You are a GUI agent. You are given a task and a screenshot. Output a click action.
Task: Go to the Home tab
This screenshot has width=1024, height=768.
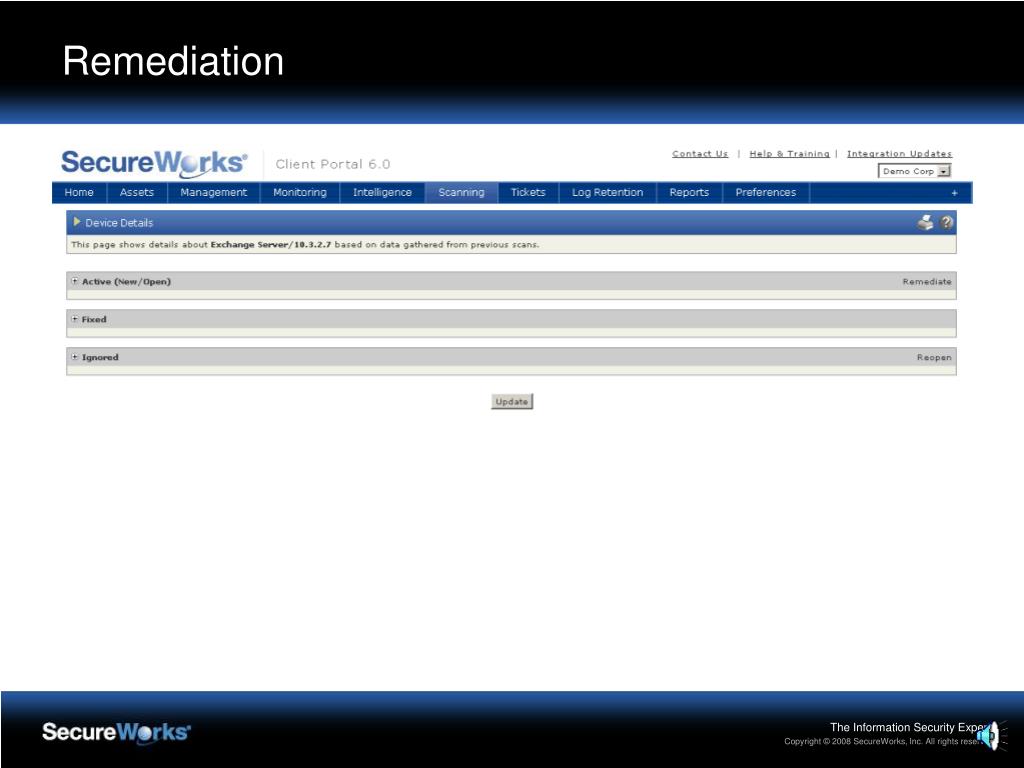click(79, 193)
